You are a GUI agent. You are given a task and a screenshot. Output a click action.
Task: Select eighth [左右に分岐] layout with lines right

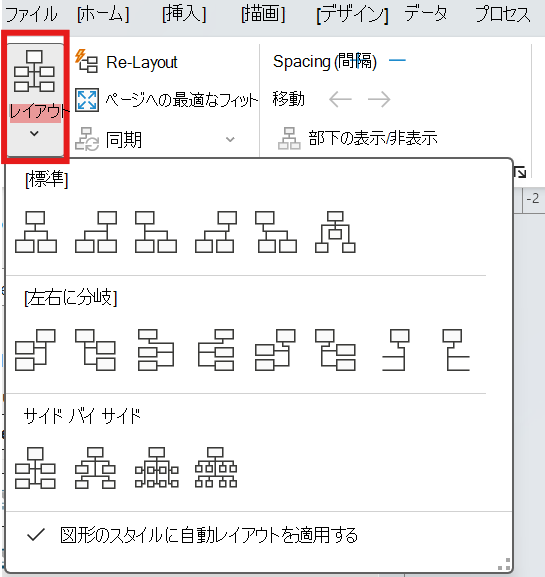[456, 350]
